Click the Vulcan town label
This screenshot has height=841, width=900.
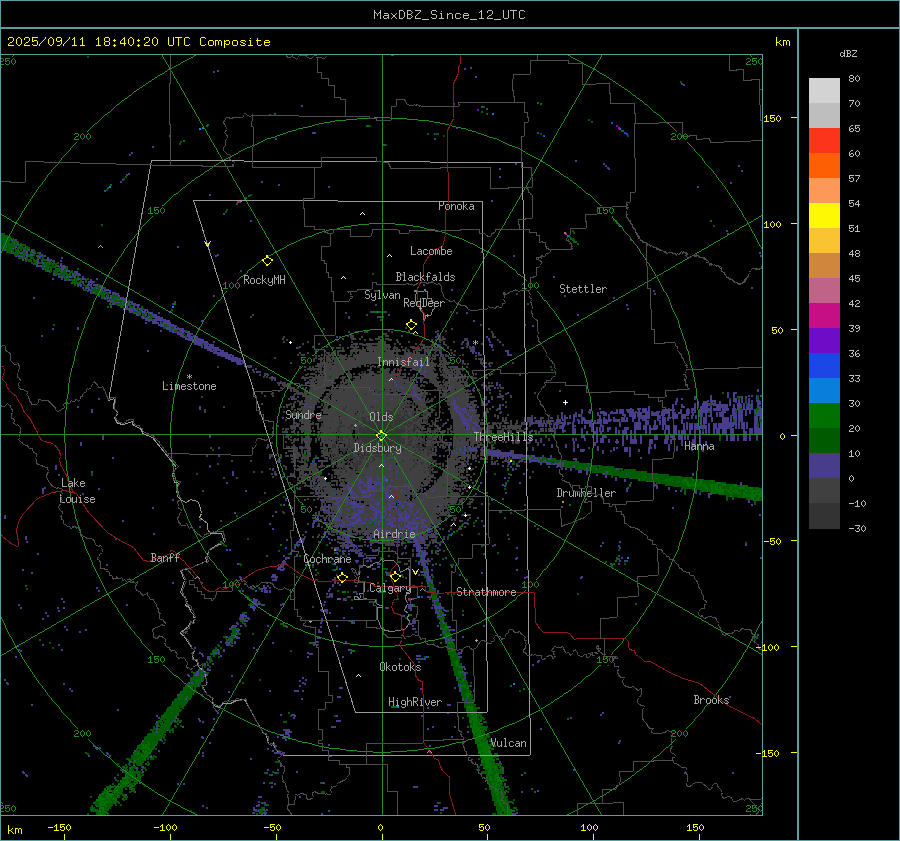(x=508, y=743)
